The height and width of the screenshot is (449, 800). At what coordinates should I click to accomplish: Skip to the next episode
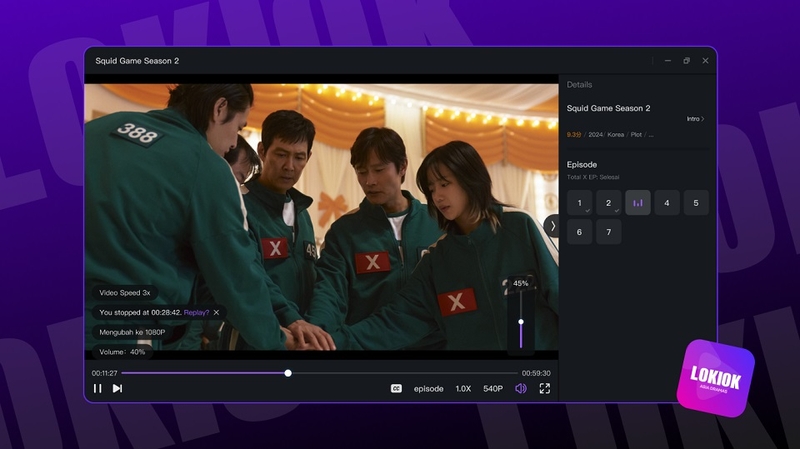coord(117,388)
